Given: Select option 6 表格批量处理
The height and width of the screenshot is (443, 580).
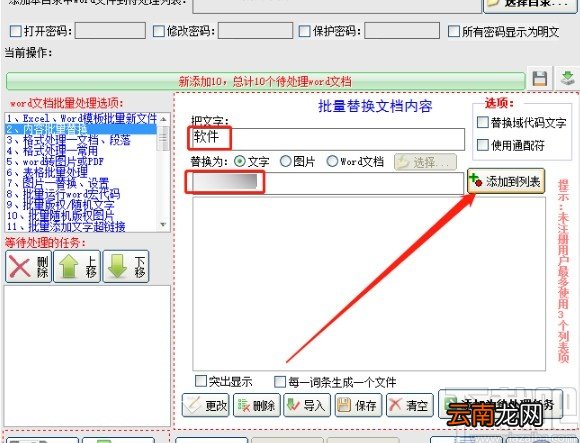Looking at the screenshot, I should [x=81, y=172].
